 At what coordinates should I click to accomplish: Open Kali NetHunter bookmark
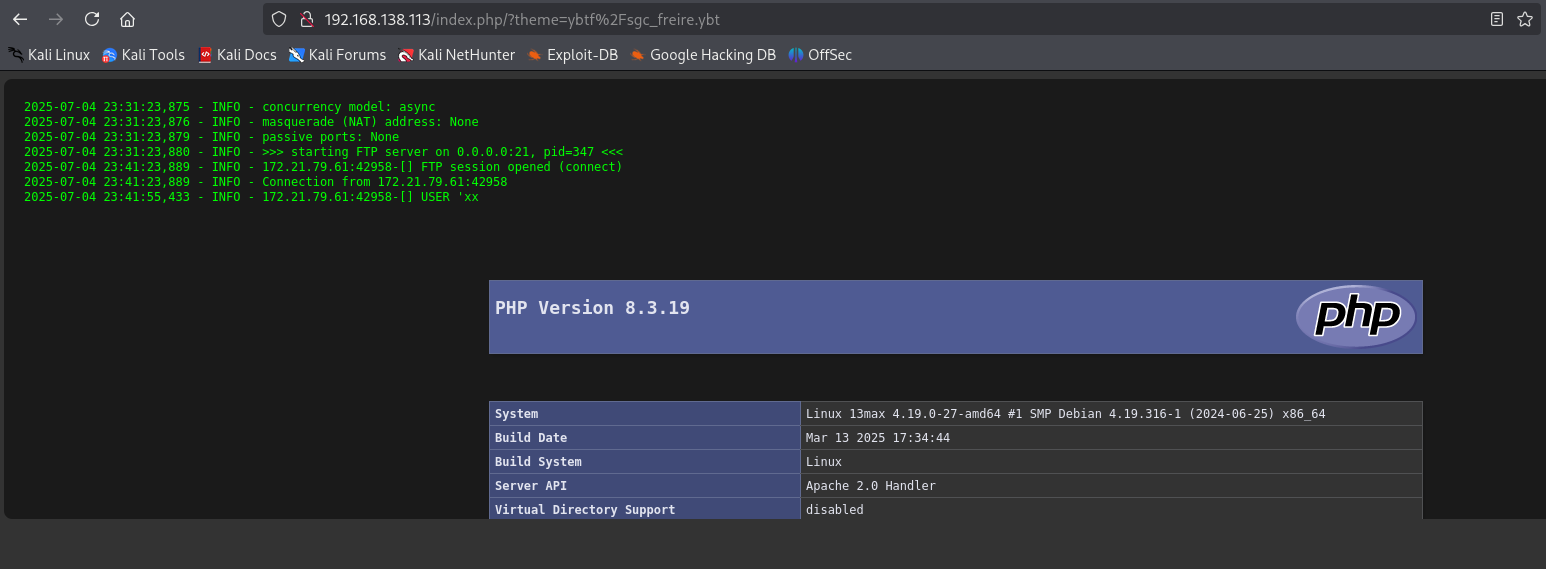[456, 55]
